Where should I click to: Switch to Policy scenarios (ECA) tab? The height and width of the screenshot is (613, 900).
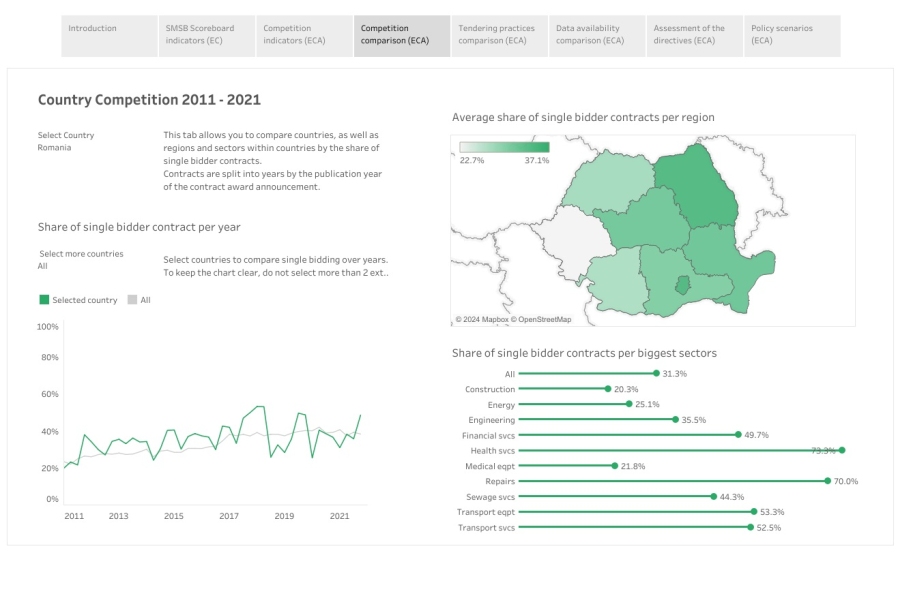[791, 35]
